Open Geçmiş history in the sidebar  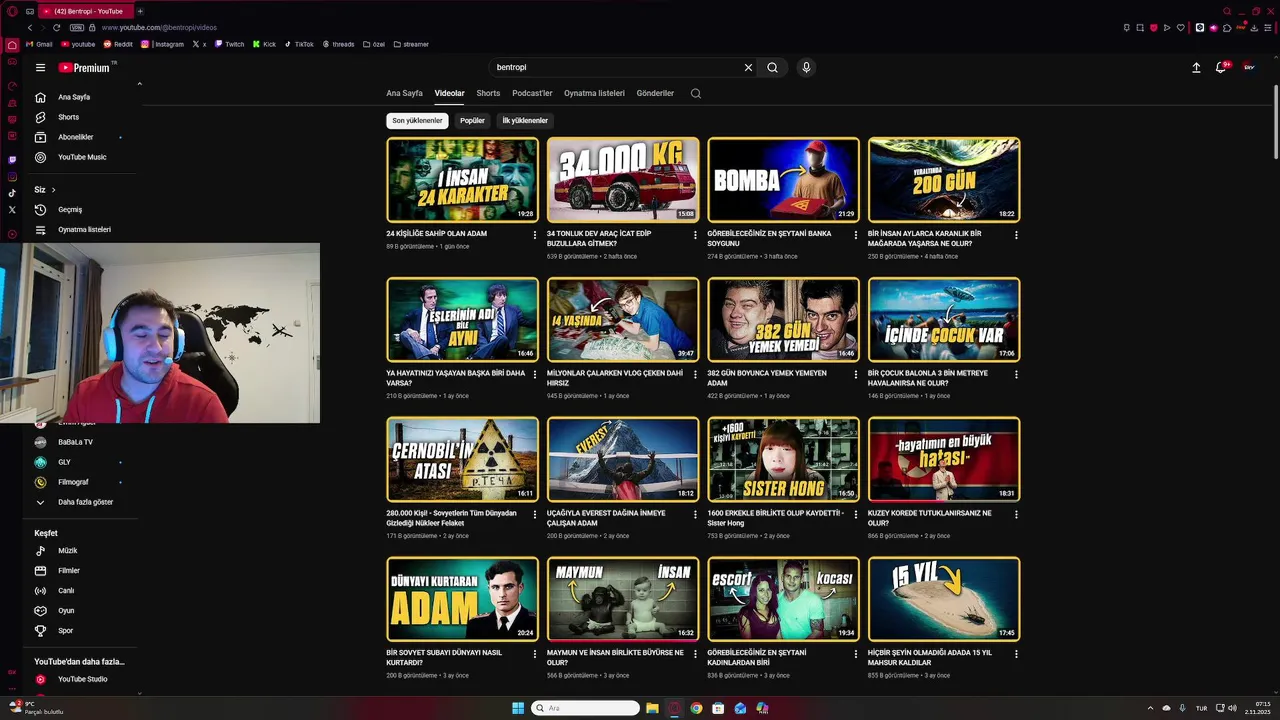pos(70,210)
